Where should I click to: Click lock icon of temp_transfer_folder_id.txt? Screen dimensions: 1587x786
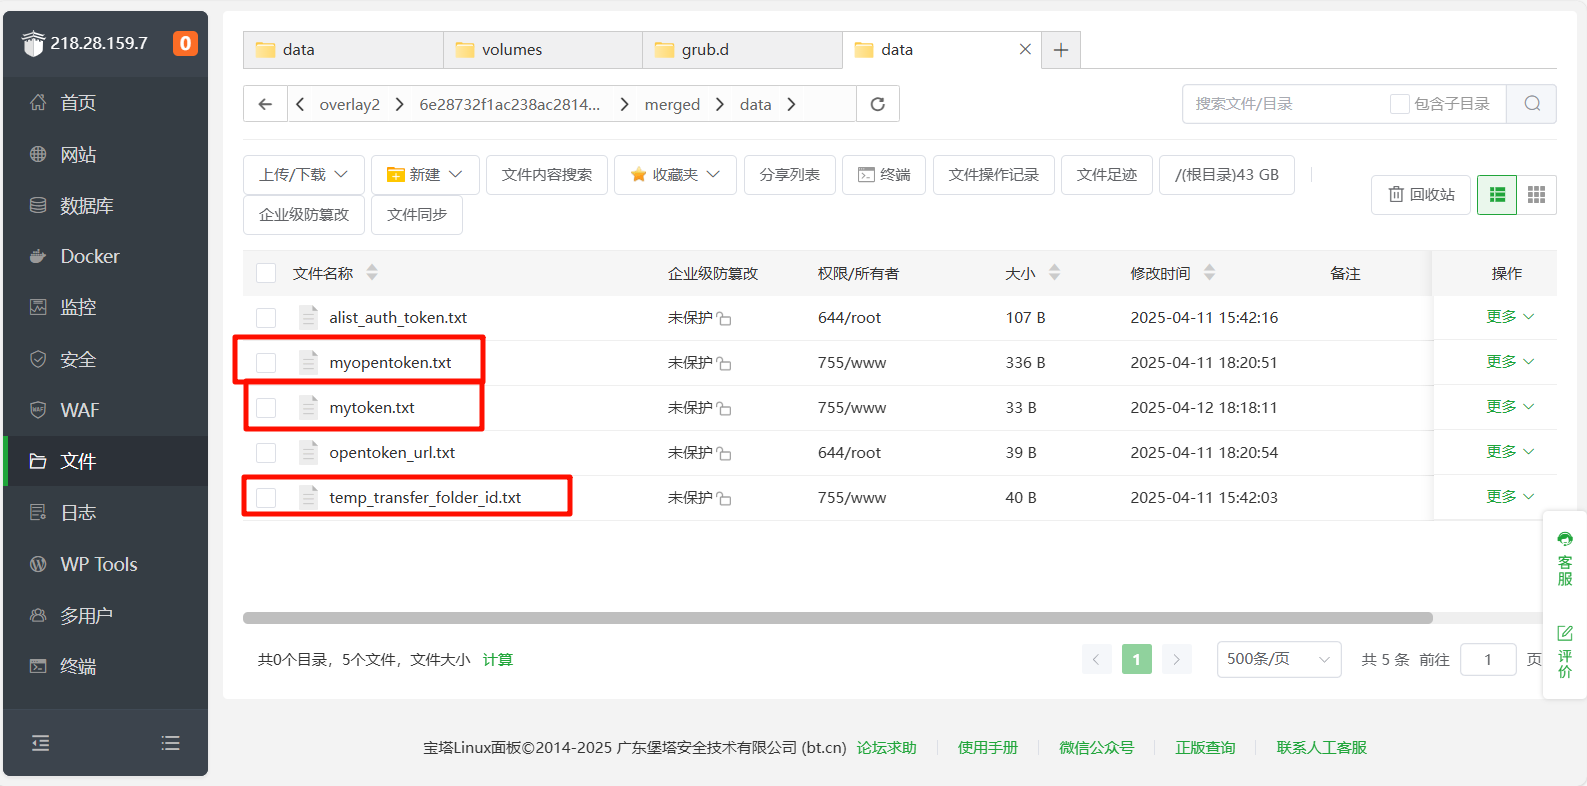[x=724, y=499]
